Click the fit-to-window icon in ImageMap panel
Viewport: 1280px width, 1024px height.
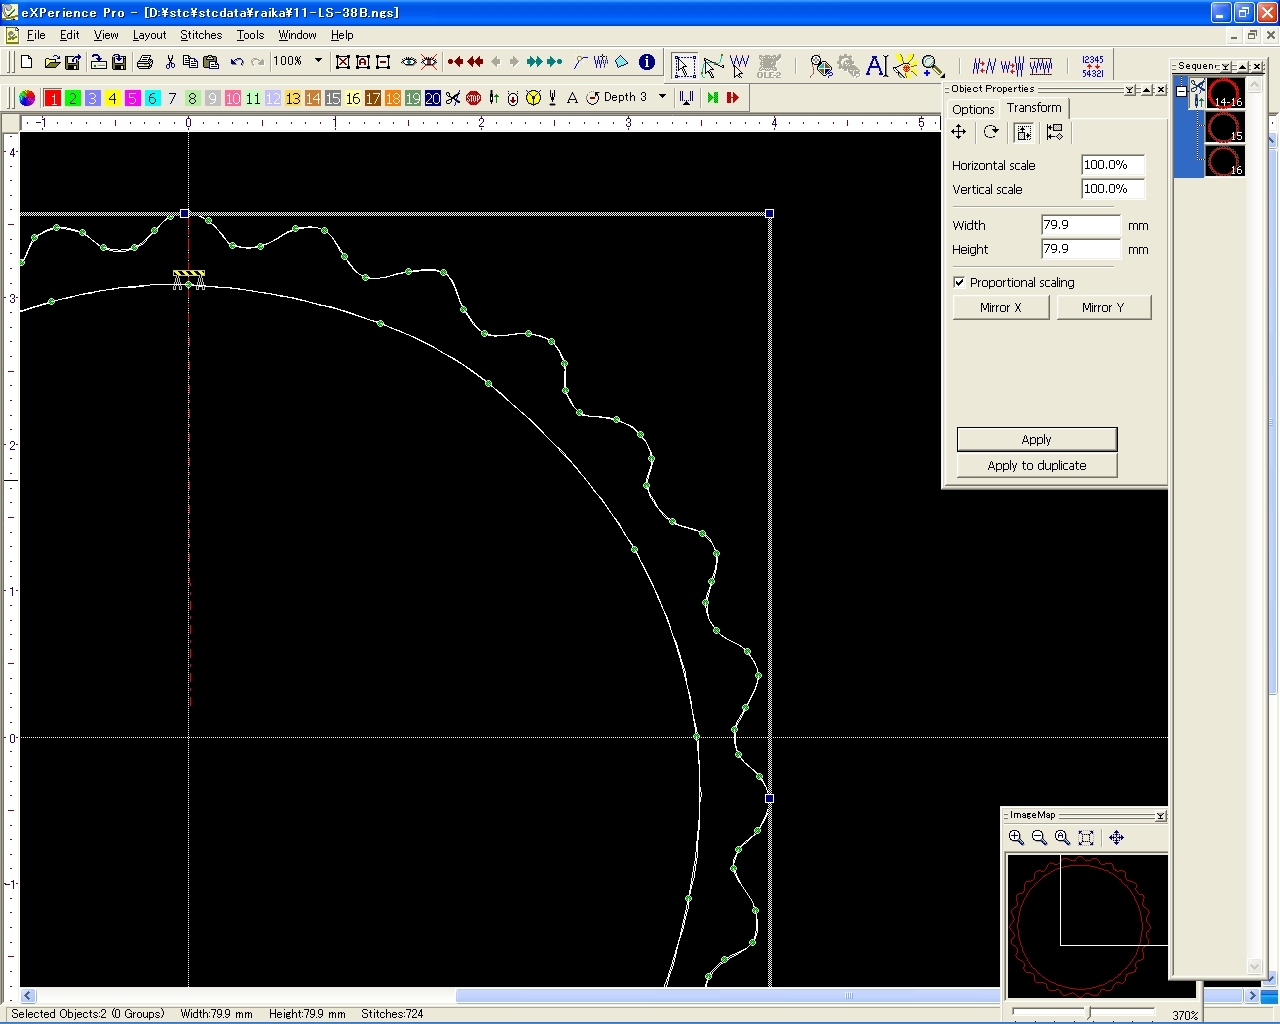(x=1086, y=838)
